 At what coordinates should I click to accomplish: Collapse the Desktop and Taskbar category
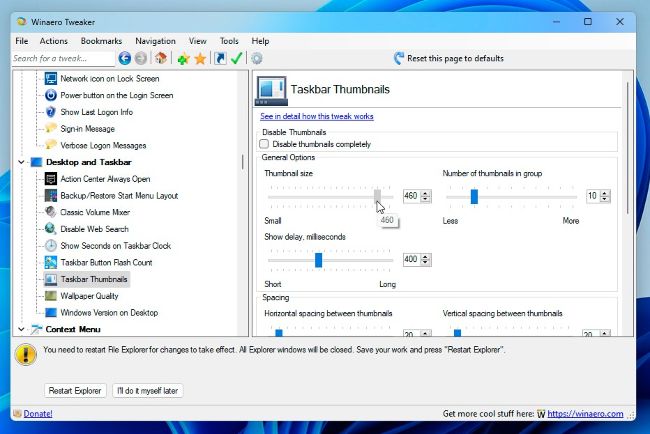[x=22, y=162]
